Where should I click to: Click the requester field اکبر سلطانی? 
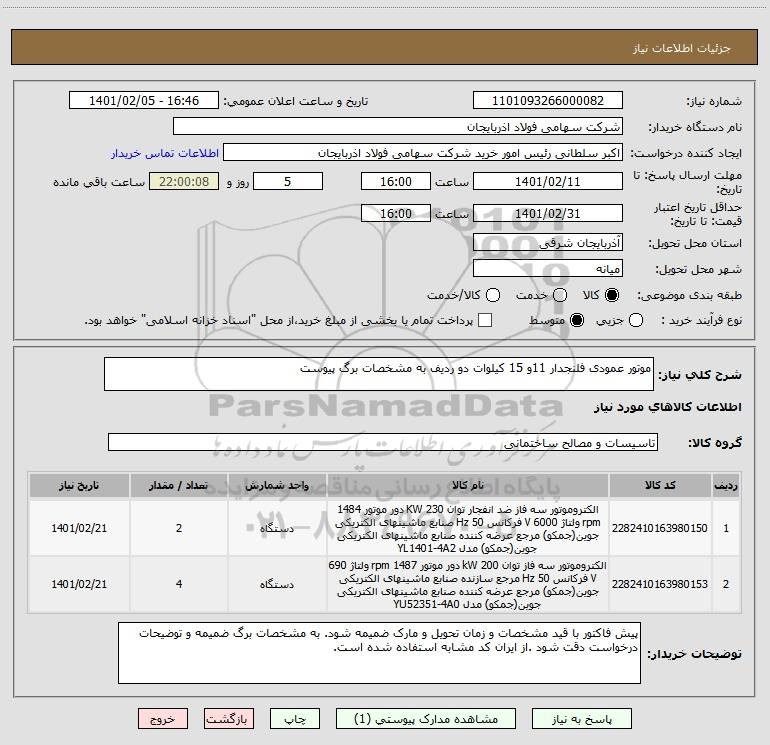[423, 153]
